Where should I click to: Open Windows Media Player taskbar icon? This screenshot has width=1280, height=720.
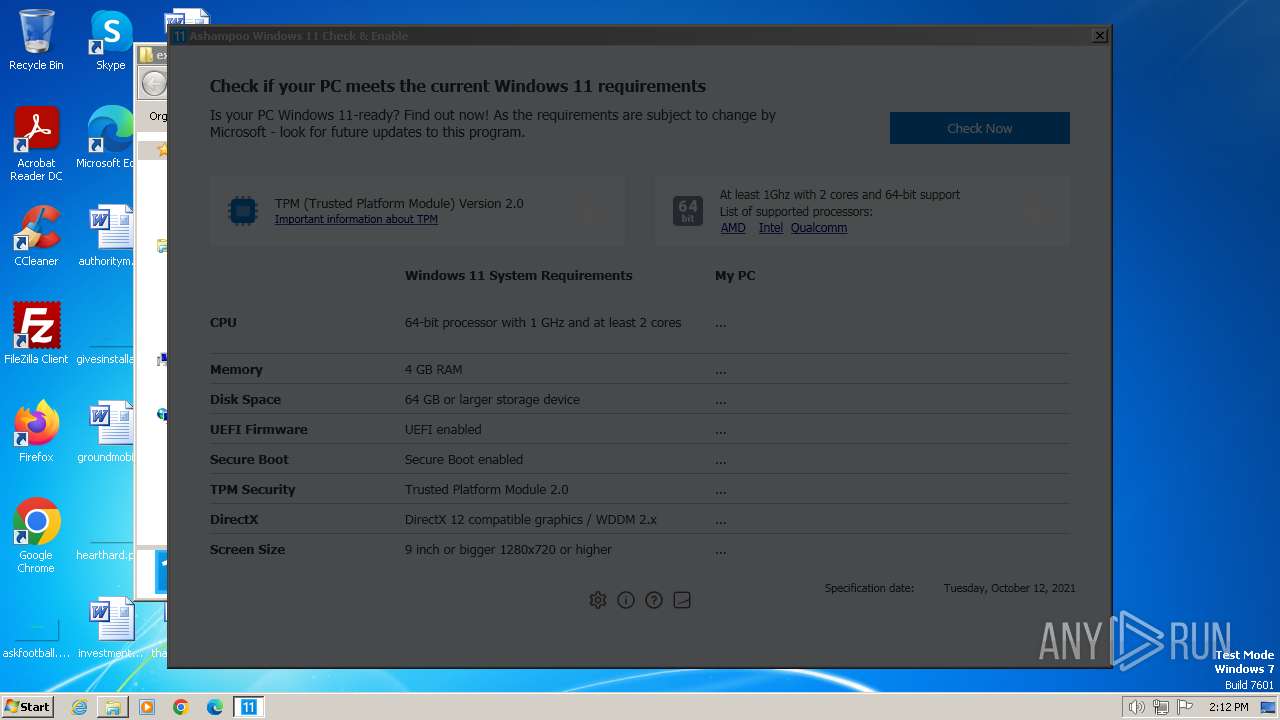tap(147, 707)
